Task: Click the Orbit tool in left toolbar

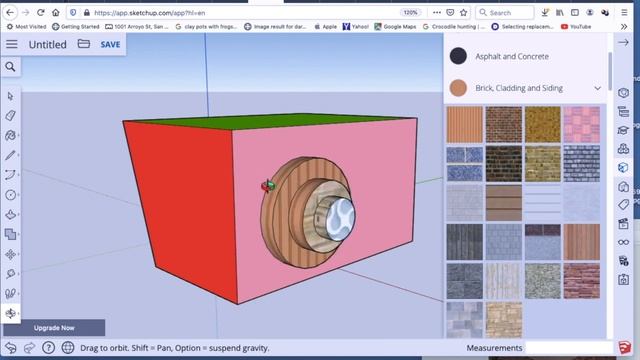Action: tap(11, 313)
